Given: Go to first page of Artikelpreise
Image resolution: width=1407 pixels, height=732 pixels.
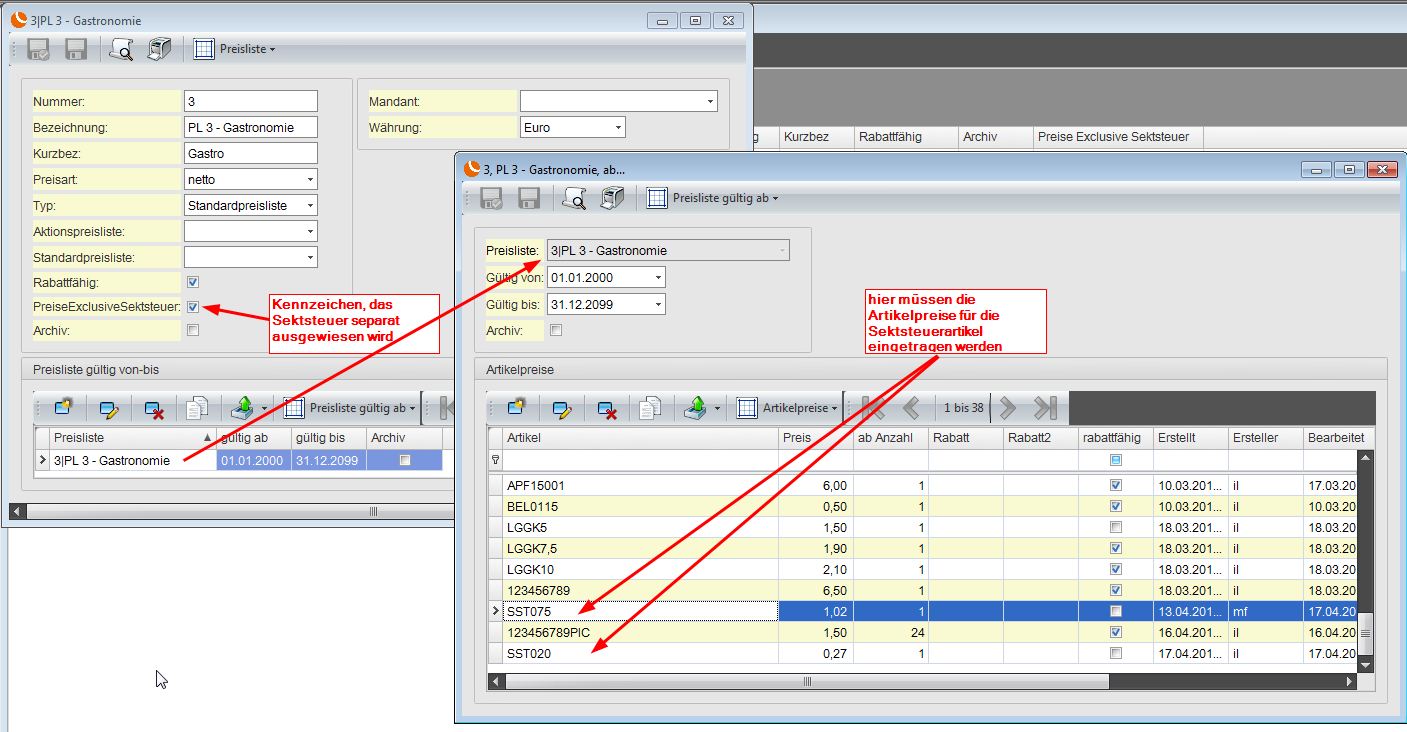Looking at the screenshot, I should pos(872,408).
